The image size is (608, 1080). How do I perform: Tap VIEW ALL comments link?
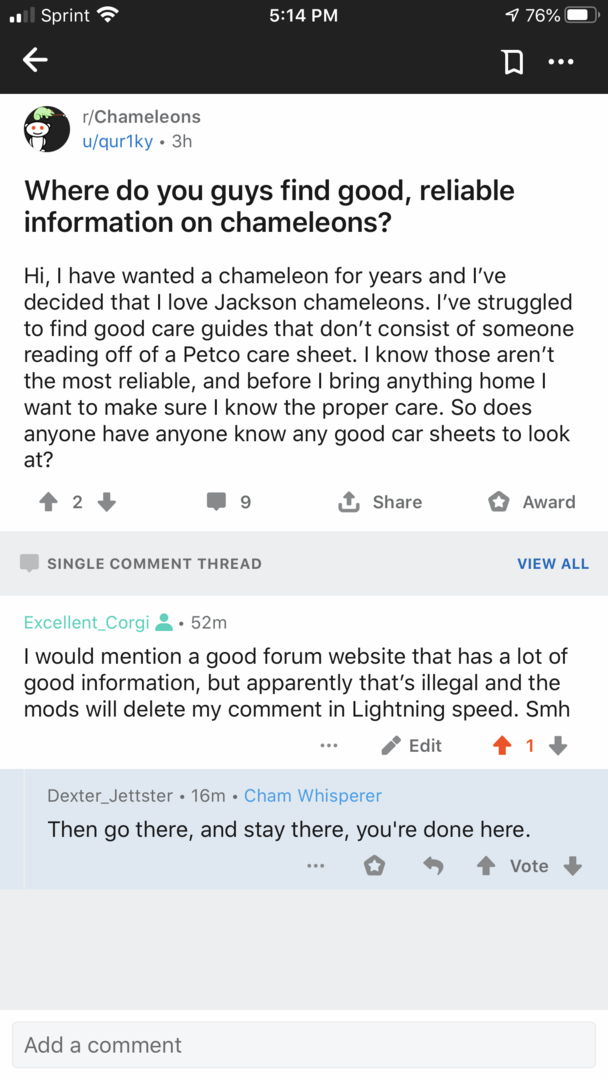point(552,564)
